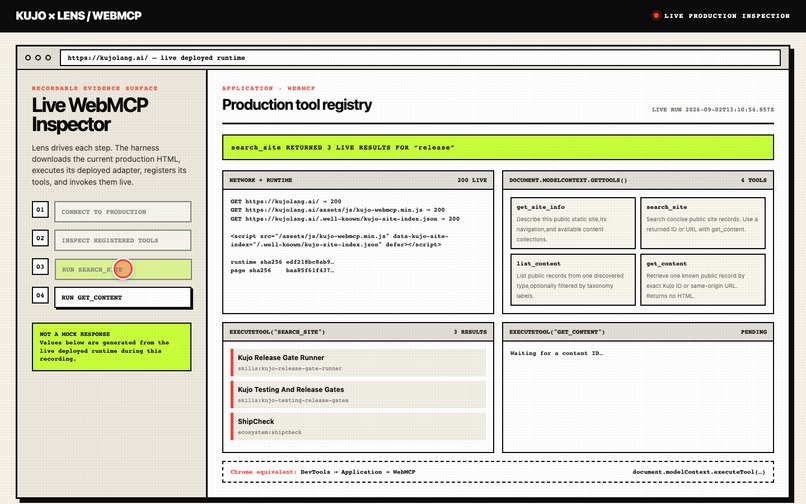The width and height of the screenshot is (806, 504).
Task: Select the step number 03 badge
Action: click(x=40, y=266)
